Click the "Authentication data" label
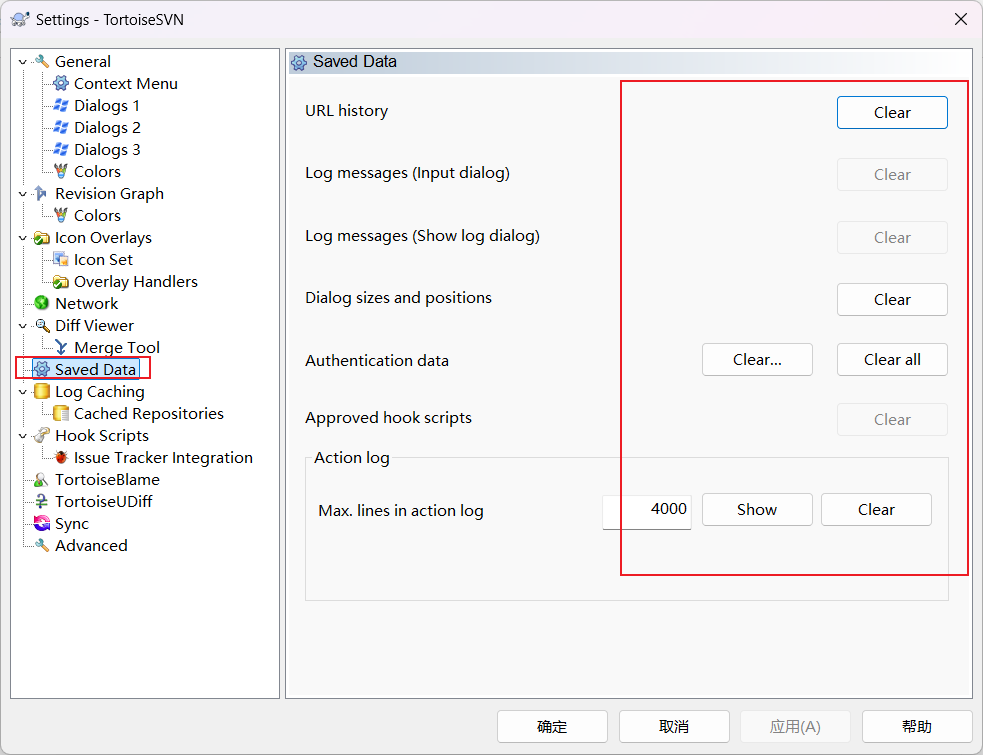Screen dimensions: 983x755 point(377,361)
